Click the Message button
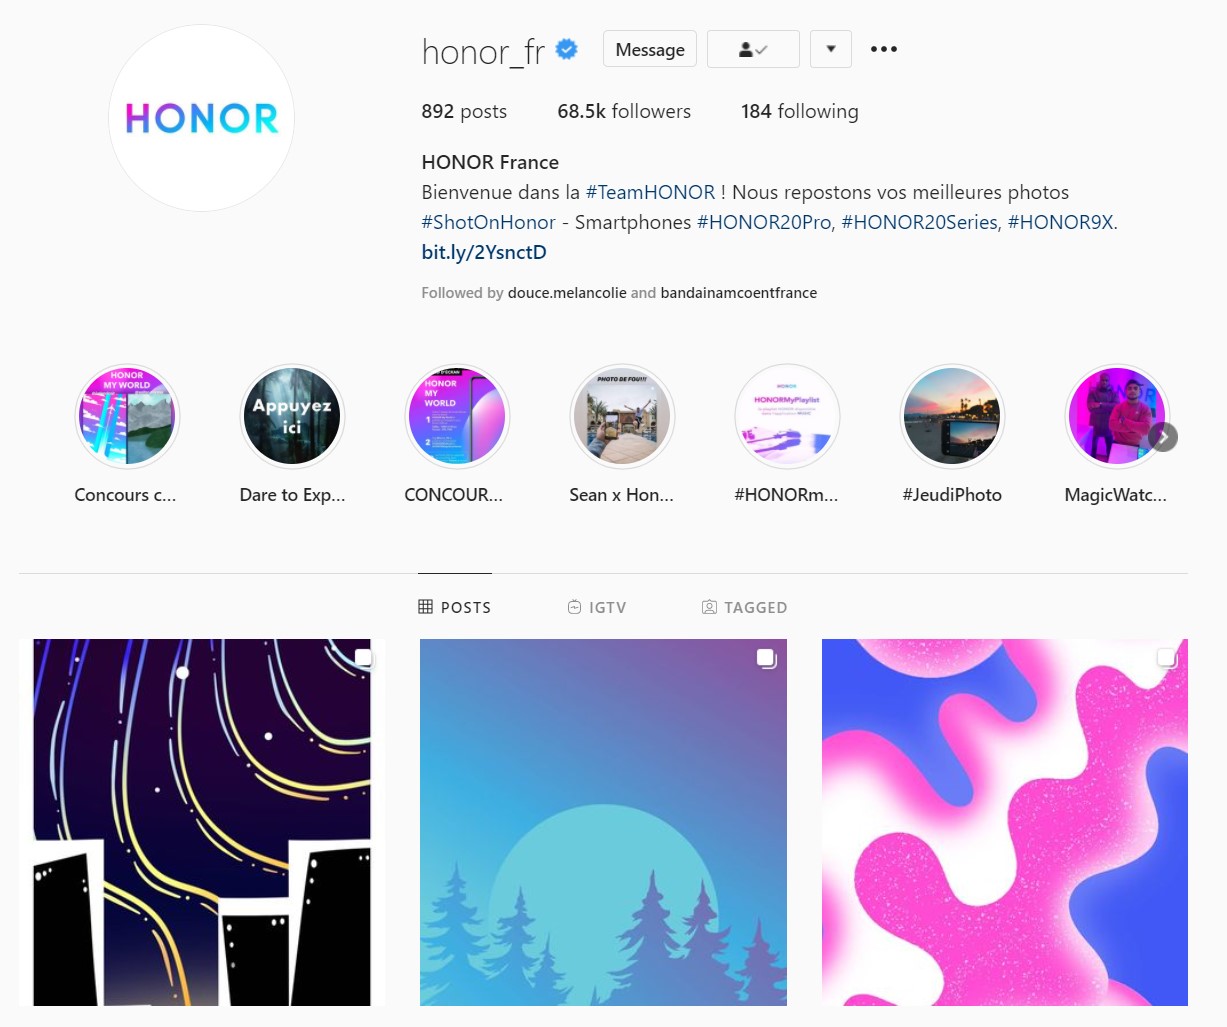The height and width of the screenshot is (1027, 1227). click(650, 49)
